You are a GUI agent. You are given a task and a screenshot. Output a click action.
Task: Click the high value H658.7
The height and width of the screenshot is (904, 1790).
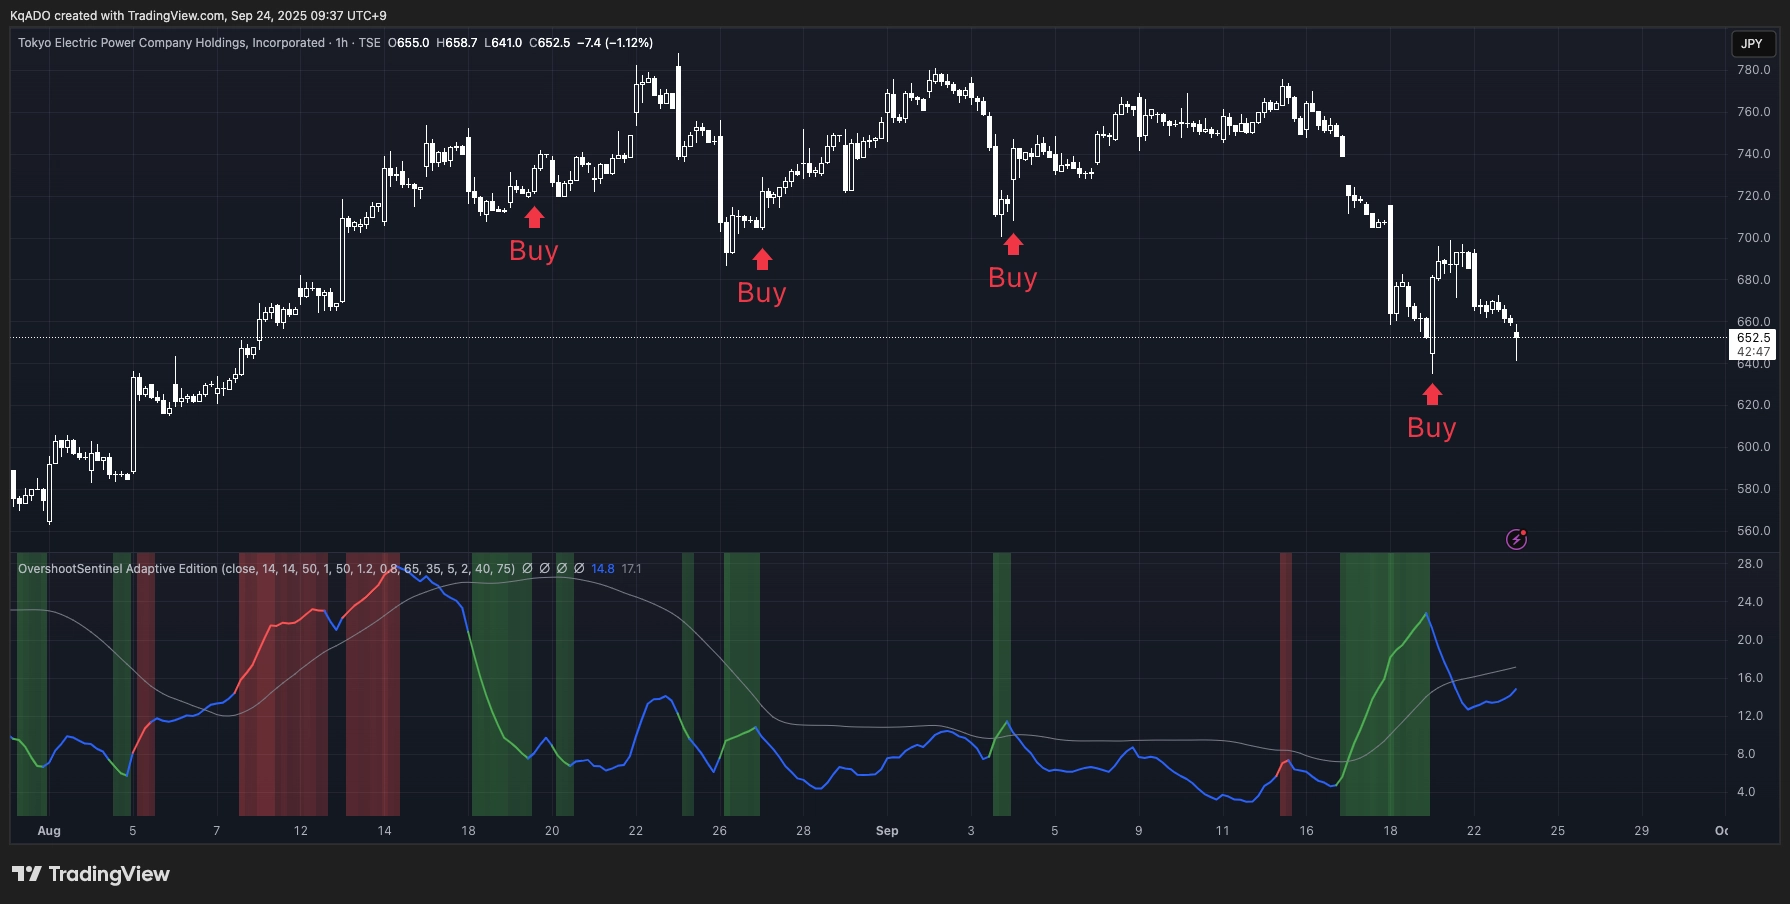(457, 43)
